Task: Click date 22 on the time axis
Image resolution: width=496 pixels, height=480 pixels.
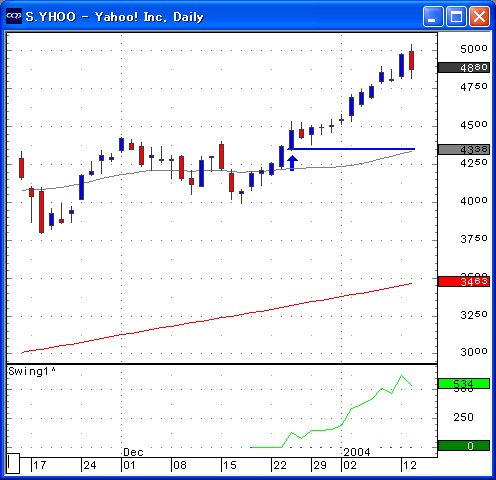Action: [280, 465]
